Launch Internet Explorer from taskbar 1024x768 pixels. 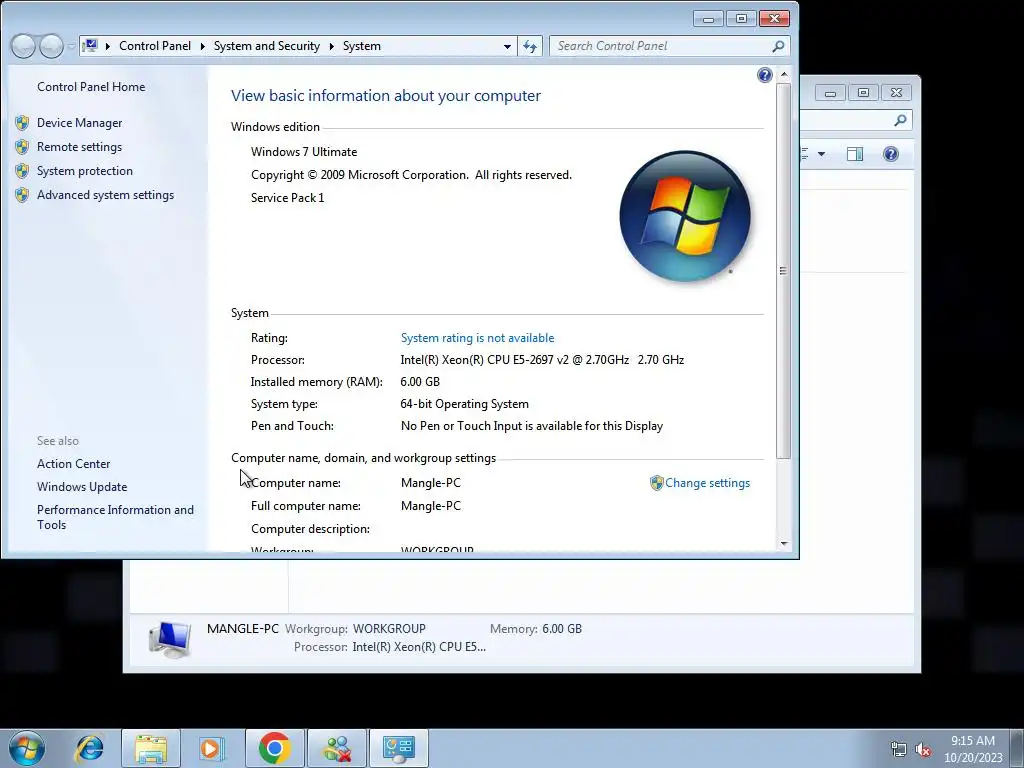89,748
